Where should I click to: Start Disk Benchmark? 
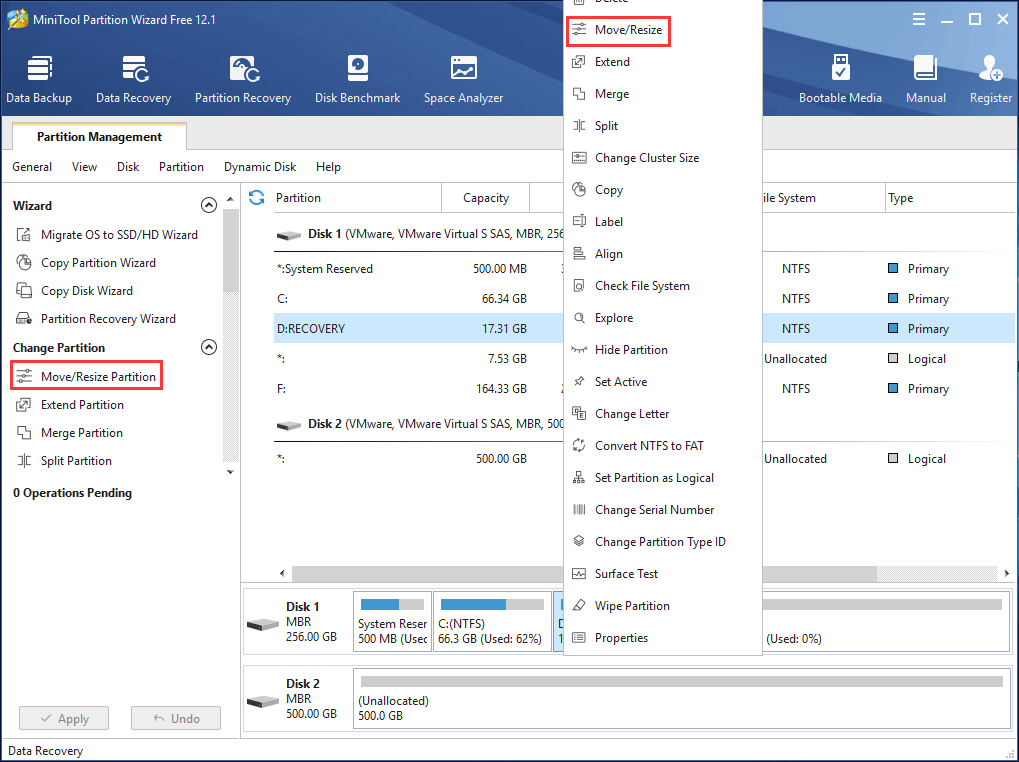point(357,79)
